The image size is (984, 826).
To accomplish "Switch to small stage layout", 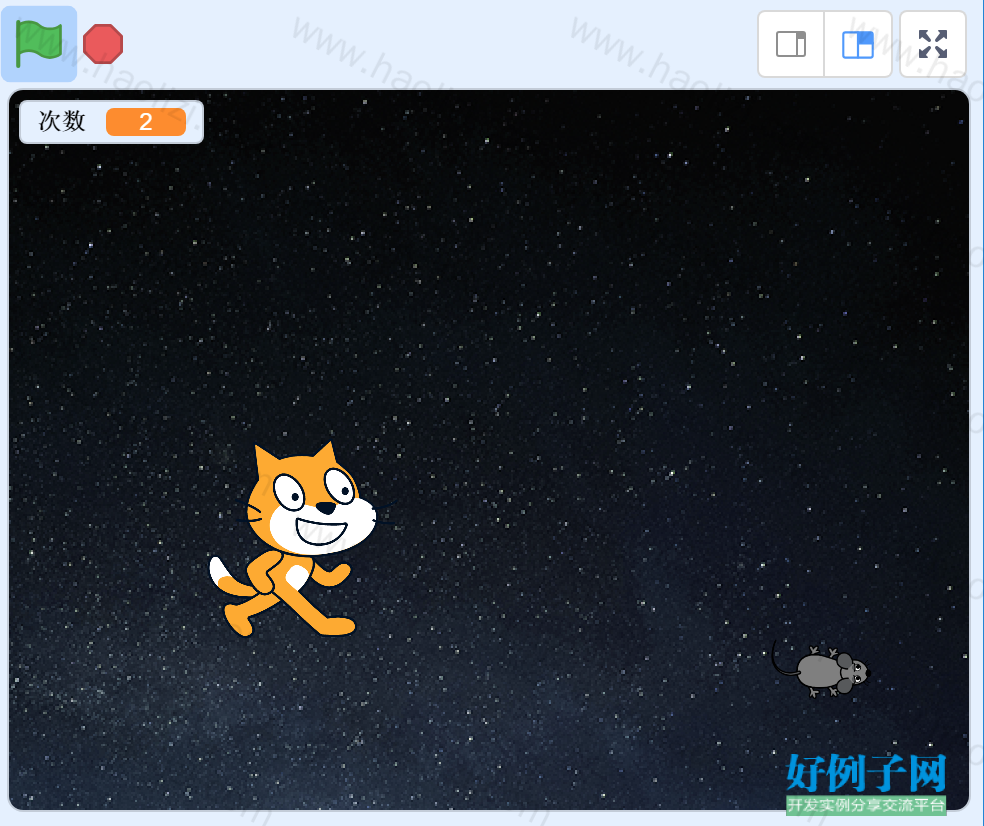I will tap(791, 44).
